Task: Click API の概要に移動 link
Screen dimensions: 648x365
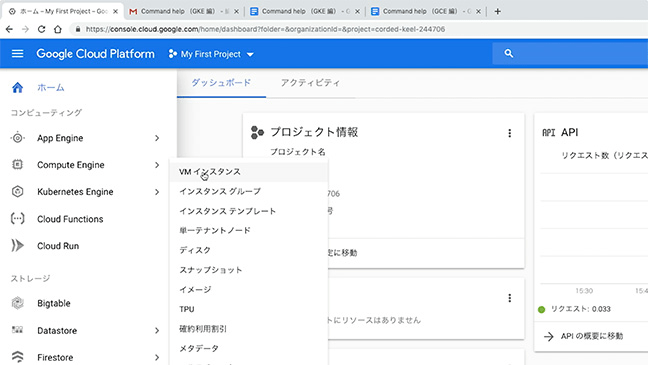Action: click(x=592, y=336)
